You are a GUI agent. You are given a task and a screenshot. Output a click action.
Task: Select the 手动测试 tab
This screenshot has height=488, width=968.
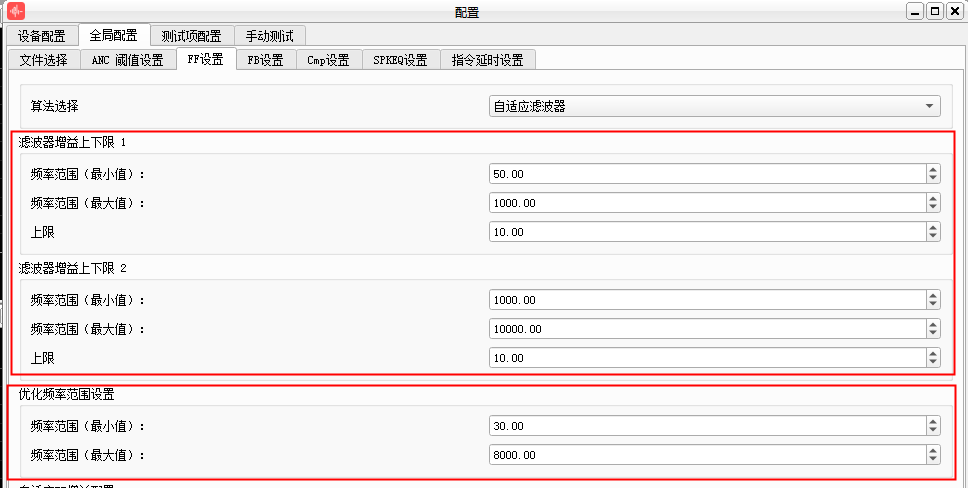click(269, 36)
